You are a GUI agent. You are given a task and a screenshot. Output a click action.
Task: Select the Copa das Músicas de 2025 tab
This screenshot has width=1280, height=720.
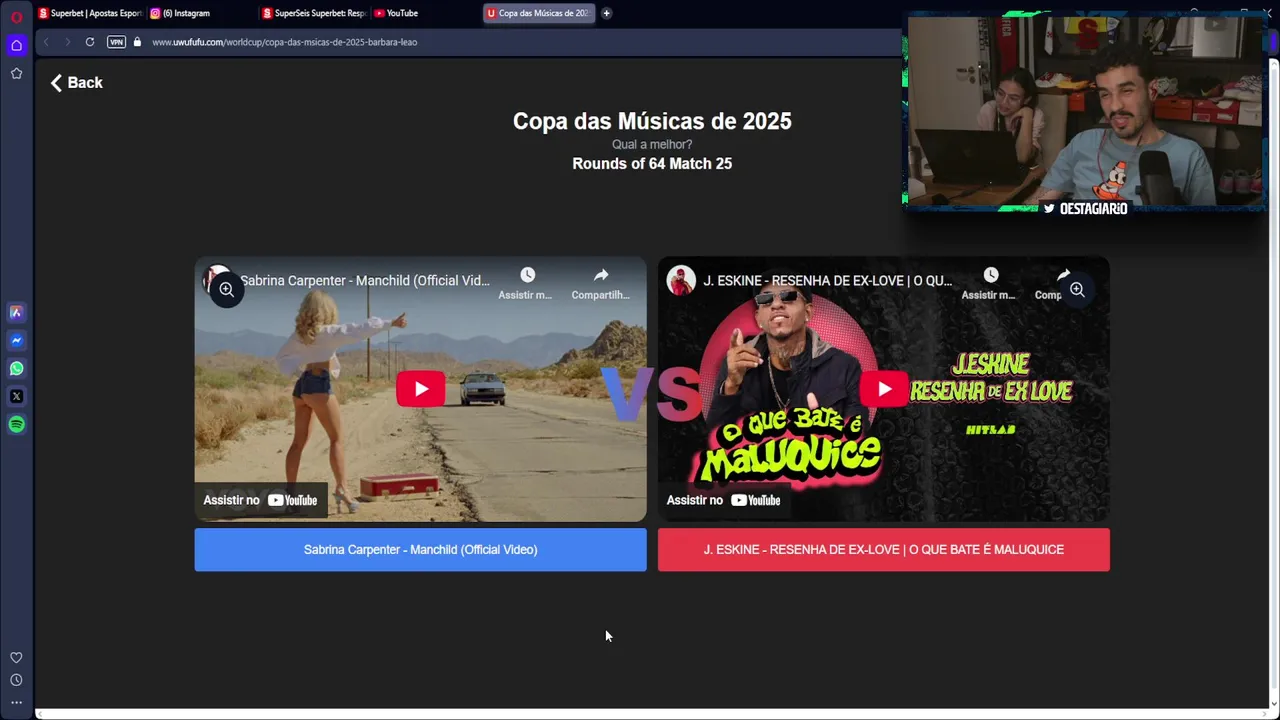(x=540, y=13)
